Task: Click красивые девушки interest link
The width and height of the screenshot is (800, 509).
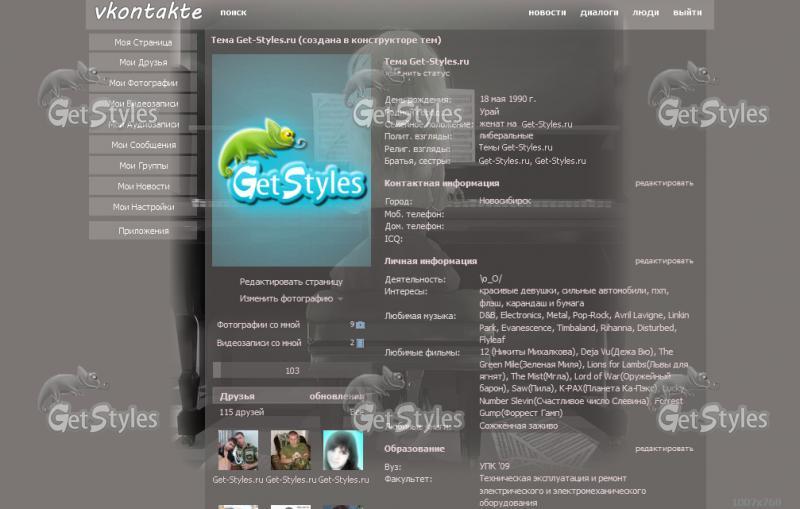Action: click(x=518, y=291)
